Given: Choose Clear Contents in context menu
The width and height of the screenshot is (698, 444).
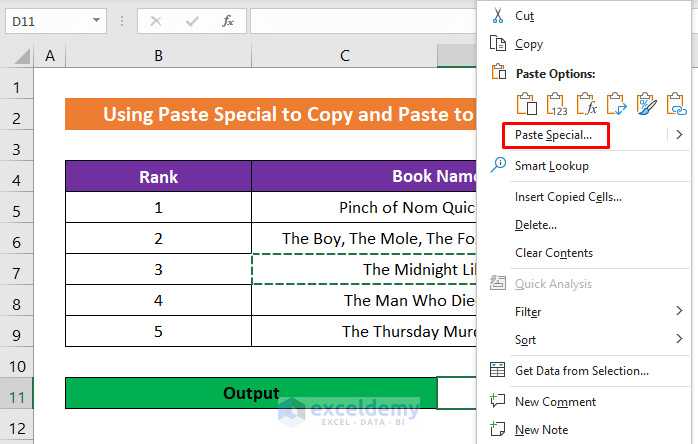Looking at the screenshot, I should tap(554, 253).
